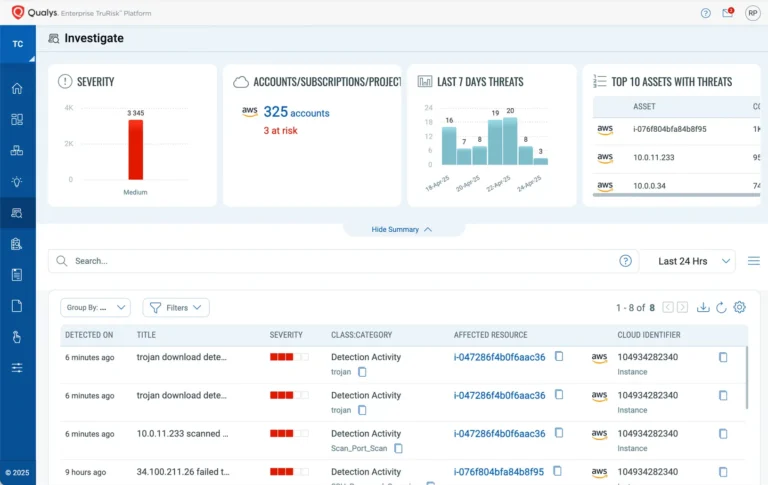The image size is (768, 485).
Task: Open the help icon in top header
Action: (x=706, y=13)
